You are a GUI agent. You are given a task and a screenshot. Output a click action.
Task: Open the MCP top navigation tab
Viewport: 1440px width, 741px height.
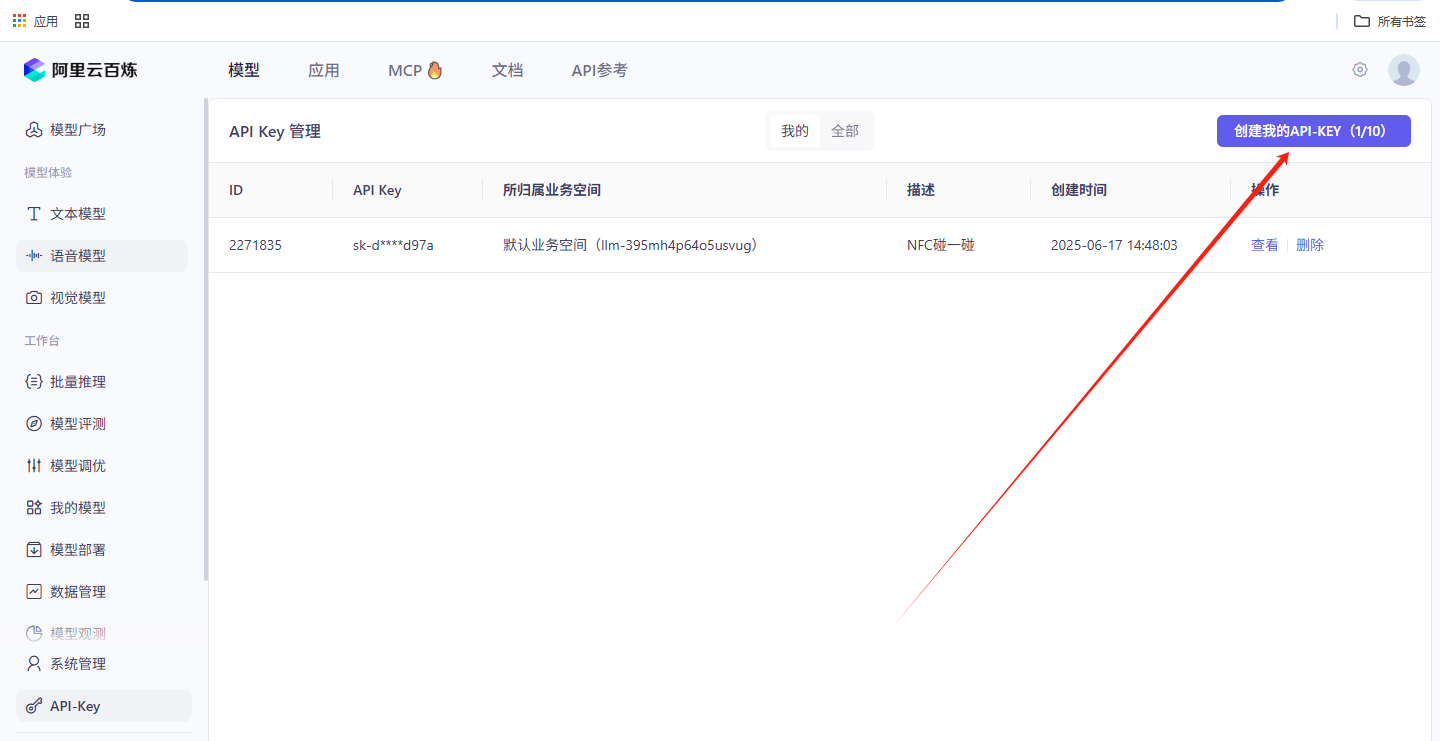point(415,70)
